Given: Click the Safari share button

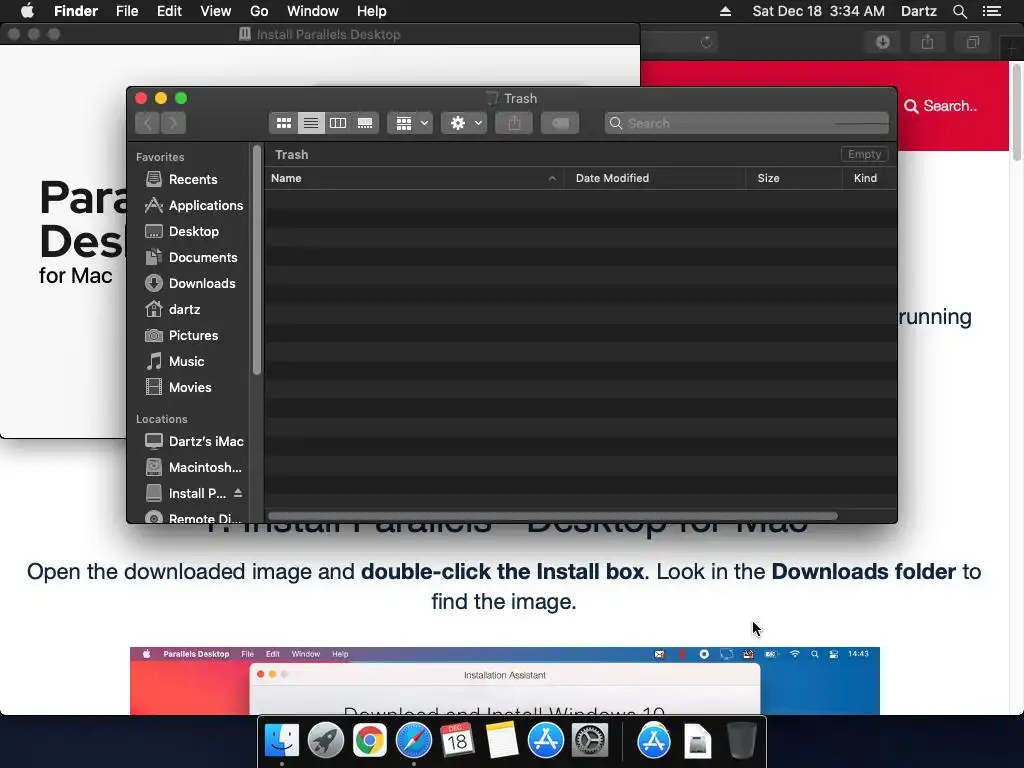Looking at the screenshot, I should tap(927, 42).
